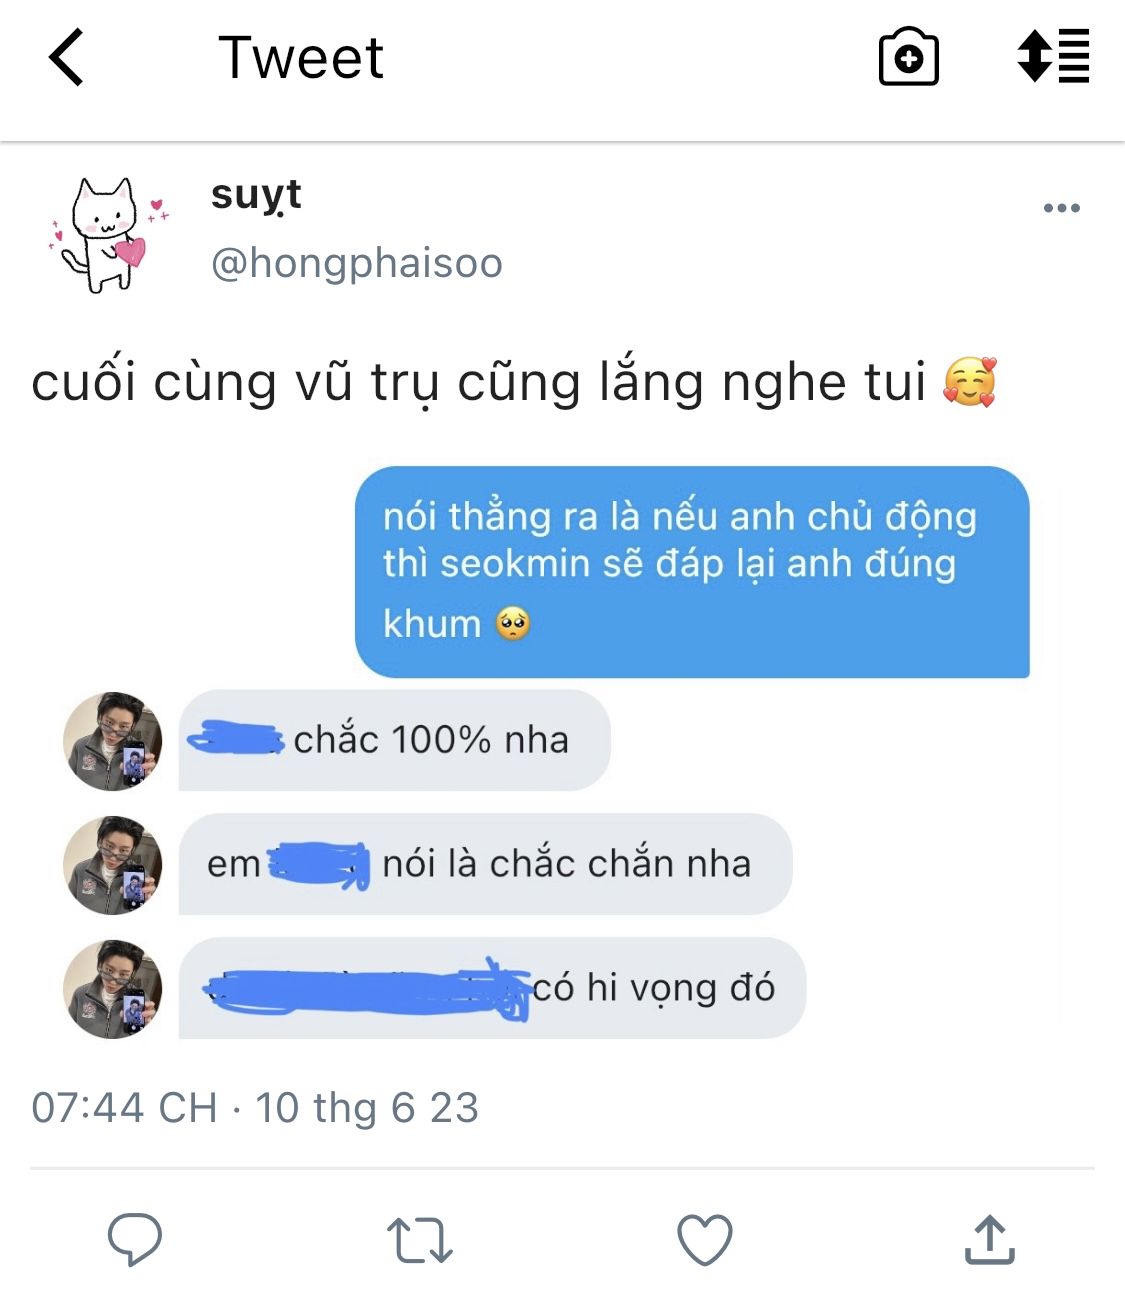Retweet using the arrows icon
This screenshot has width=1125, height=1294.
point(420,1240)
